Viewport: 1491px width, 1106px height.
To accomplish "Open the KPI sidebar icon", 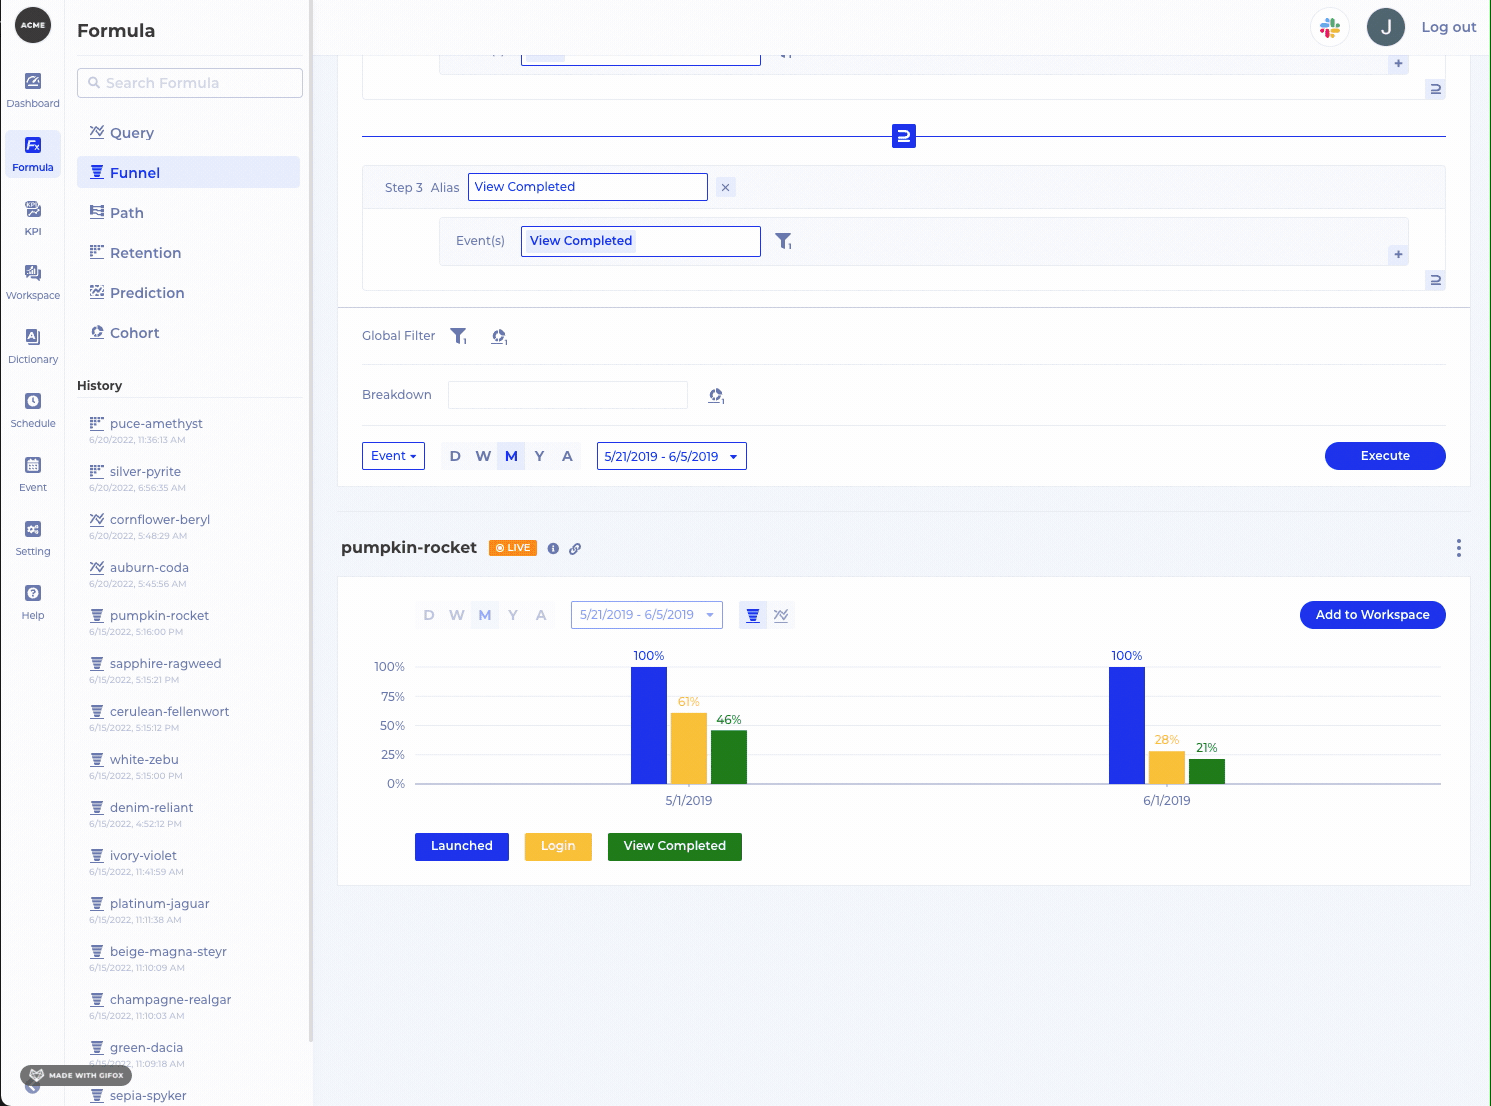I will pos(33,218).
